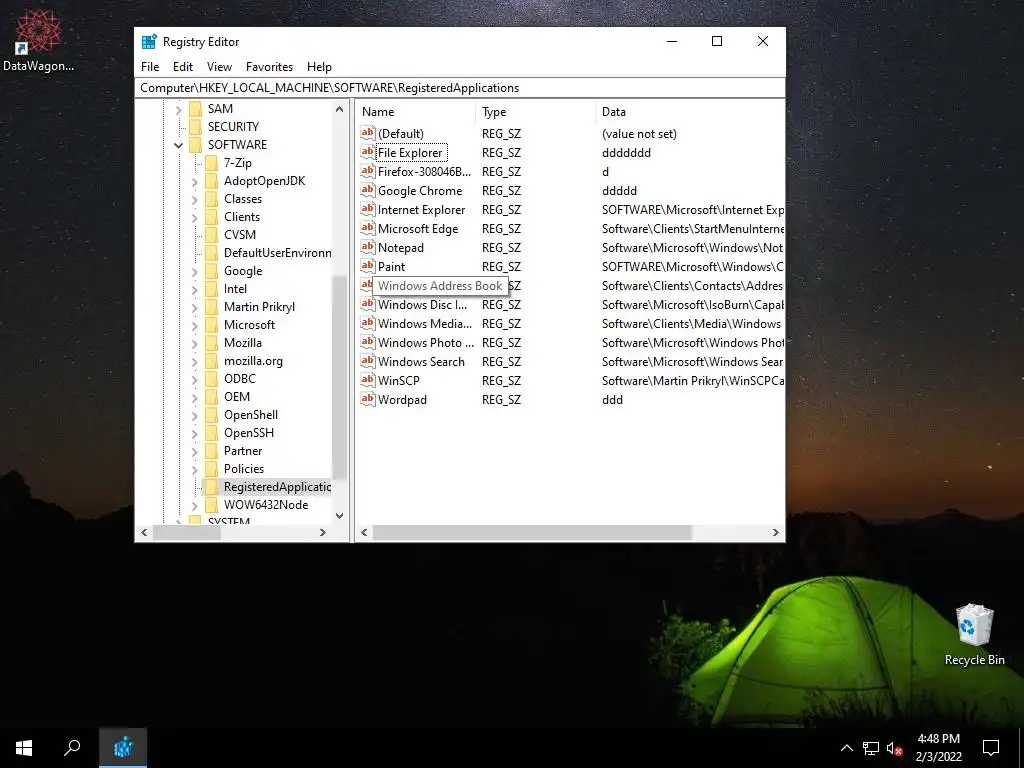Click the registry path address bar

[460, 88]
